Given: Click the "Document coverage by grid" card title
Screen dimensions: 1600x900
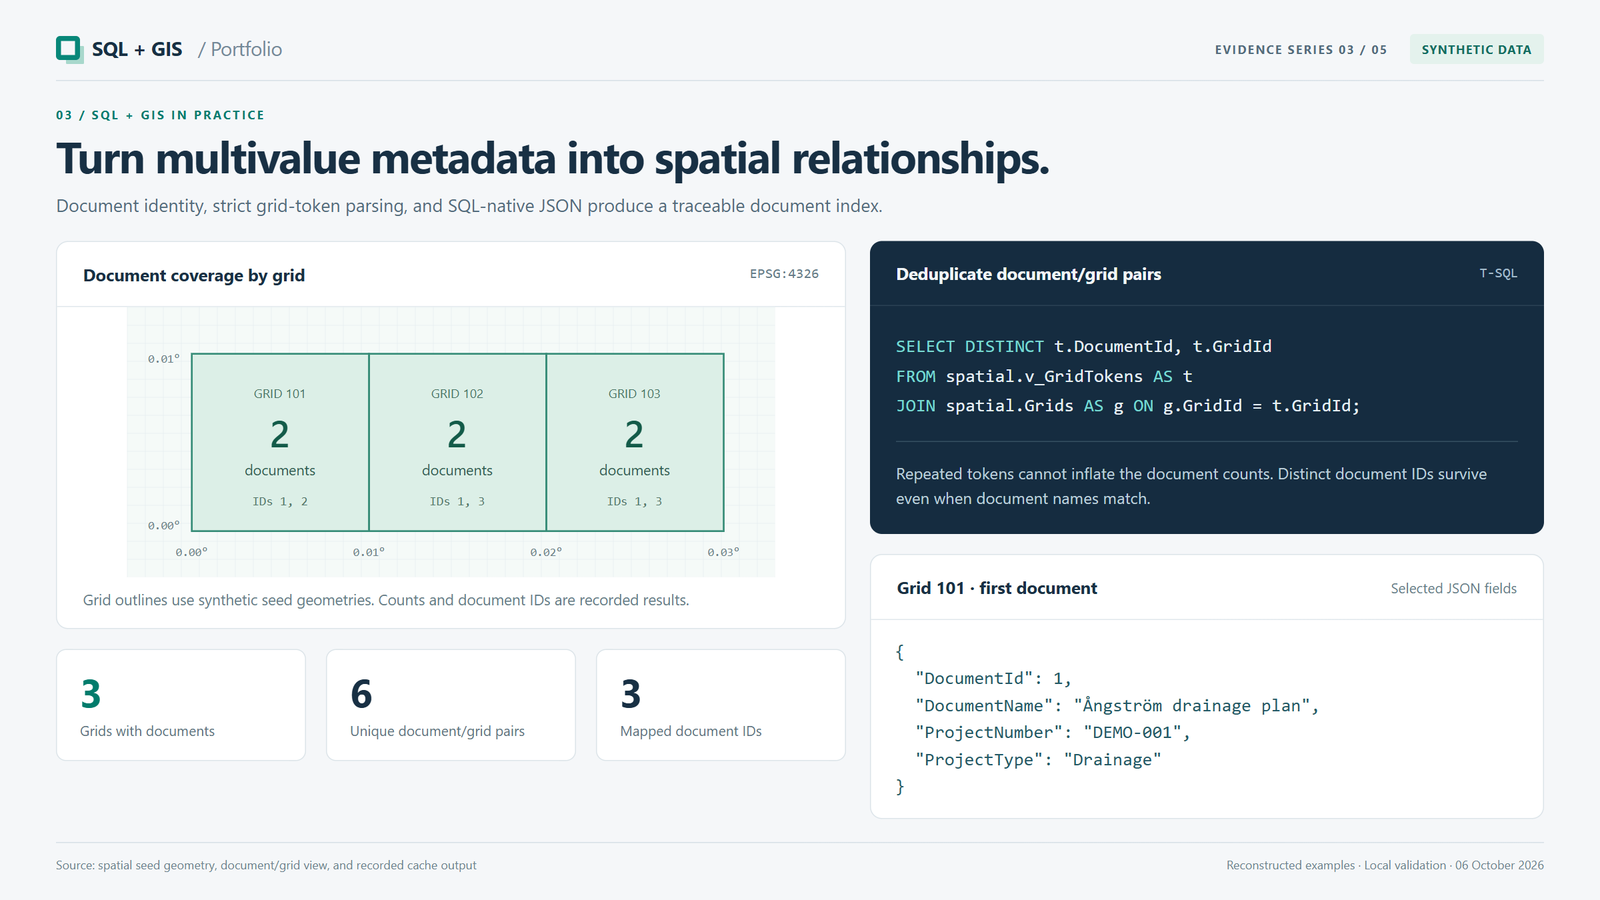Looking at the screenshot, I should (194, 275).
